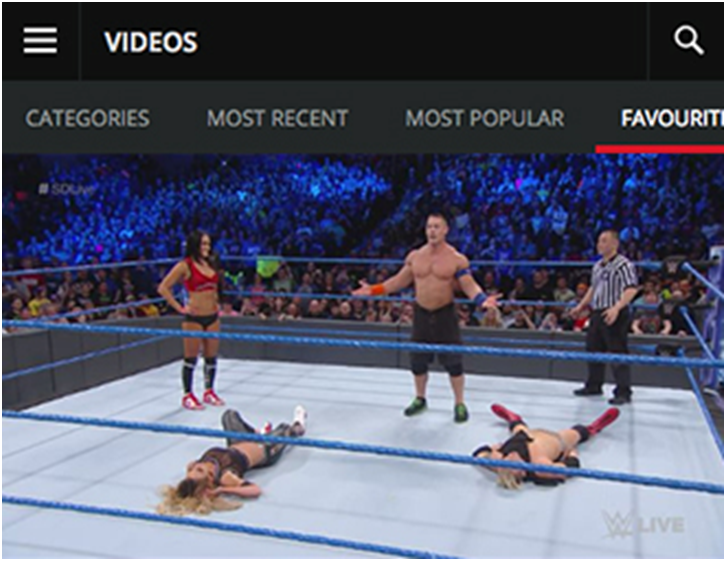Click the standing wrestler's green sneakers
Image resolution: width=726 pixels, height=561 pixels.
coord(436,409)
